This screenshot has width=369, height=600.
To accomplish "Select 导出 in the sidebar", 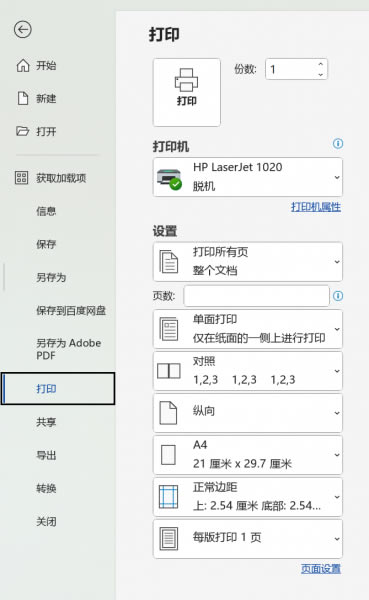I will pyautogui.click(x=46, y=455).
